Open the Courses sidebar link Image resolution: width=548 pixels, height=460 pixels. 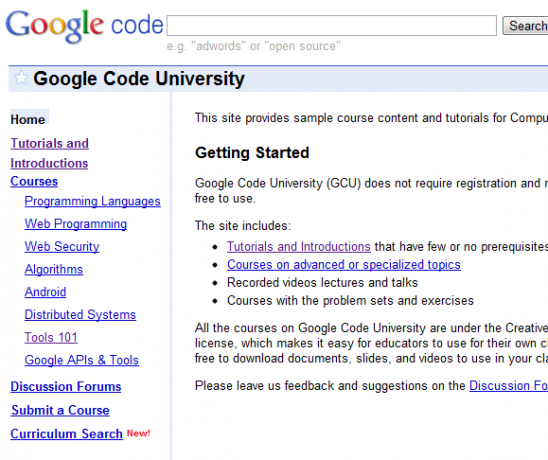point(34,181)
